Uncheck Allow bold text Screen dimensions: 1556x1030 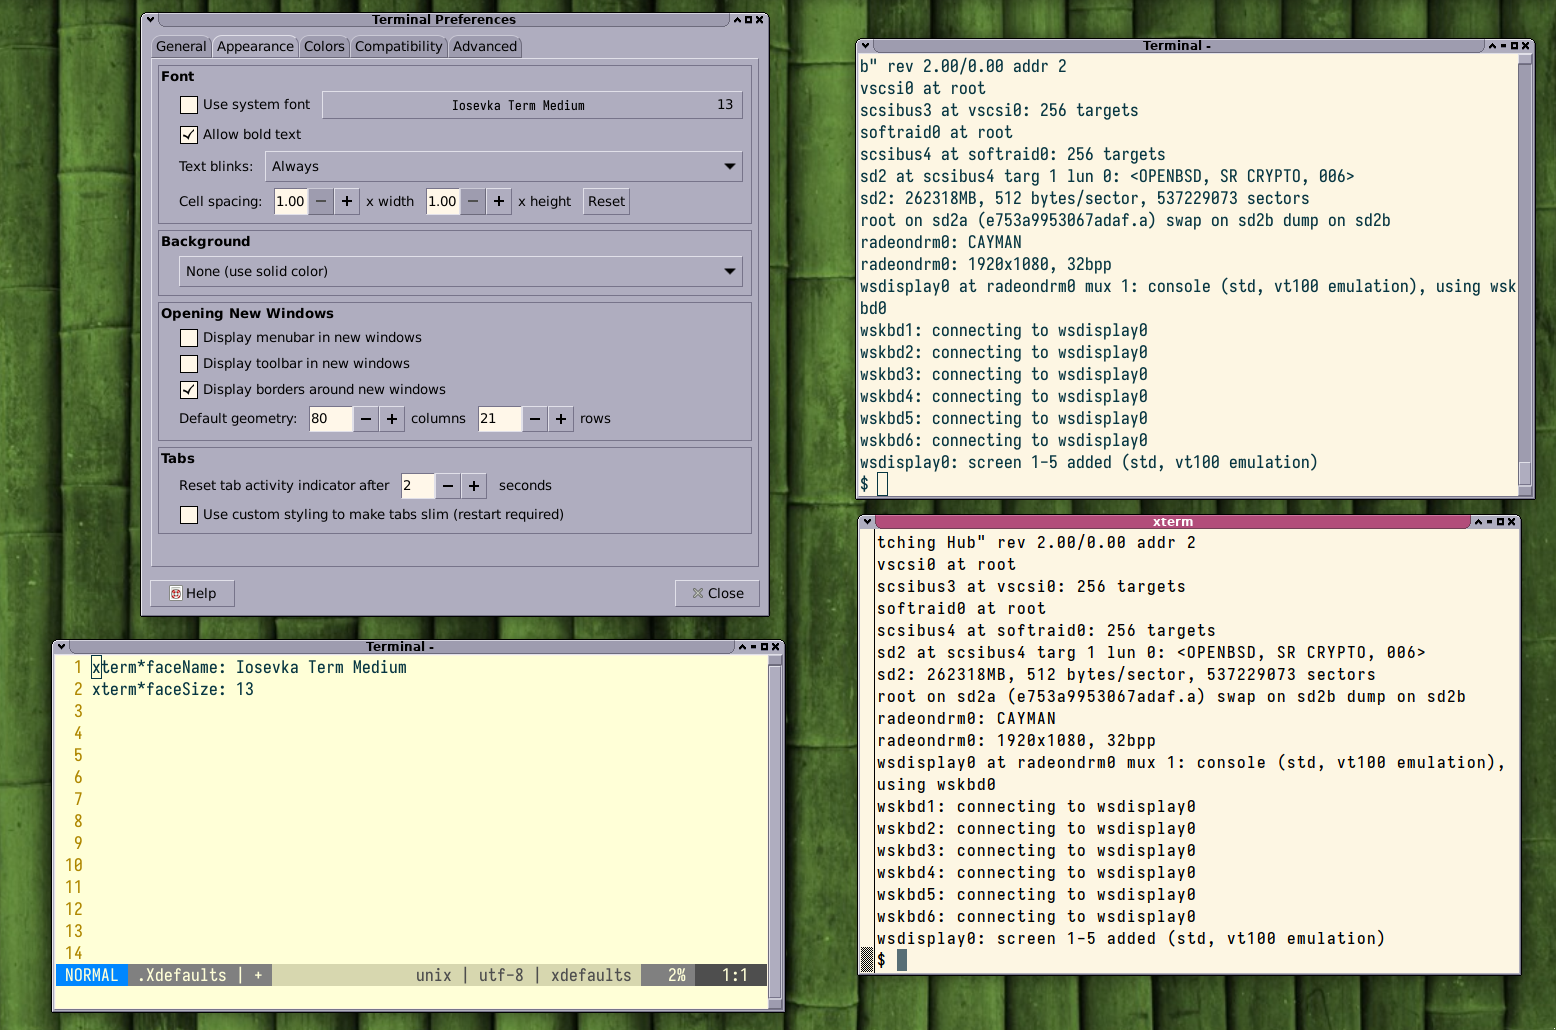click(x=189, y=134)
